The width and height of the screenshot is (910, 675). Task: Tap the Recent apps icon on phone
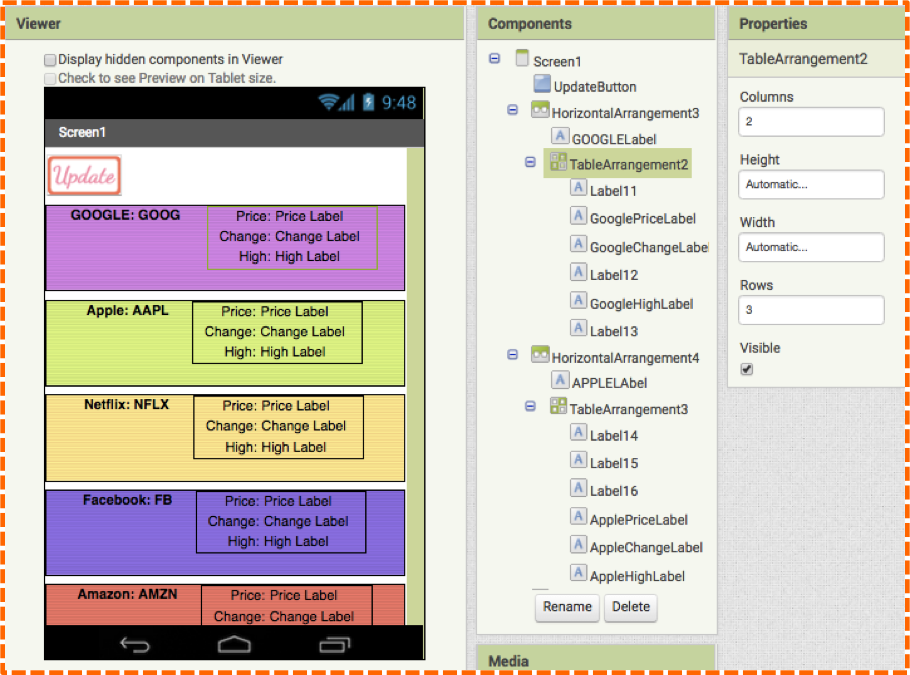coord(335,644)
